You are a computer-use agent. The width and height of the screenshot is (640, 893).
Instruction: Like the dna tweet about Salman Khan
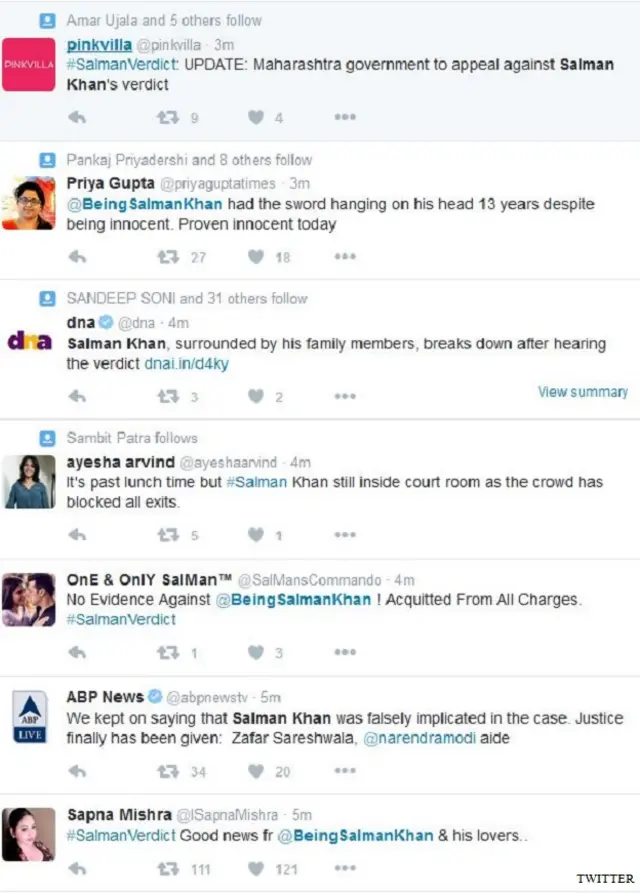[256, 397]
